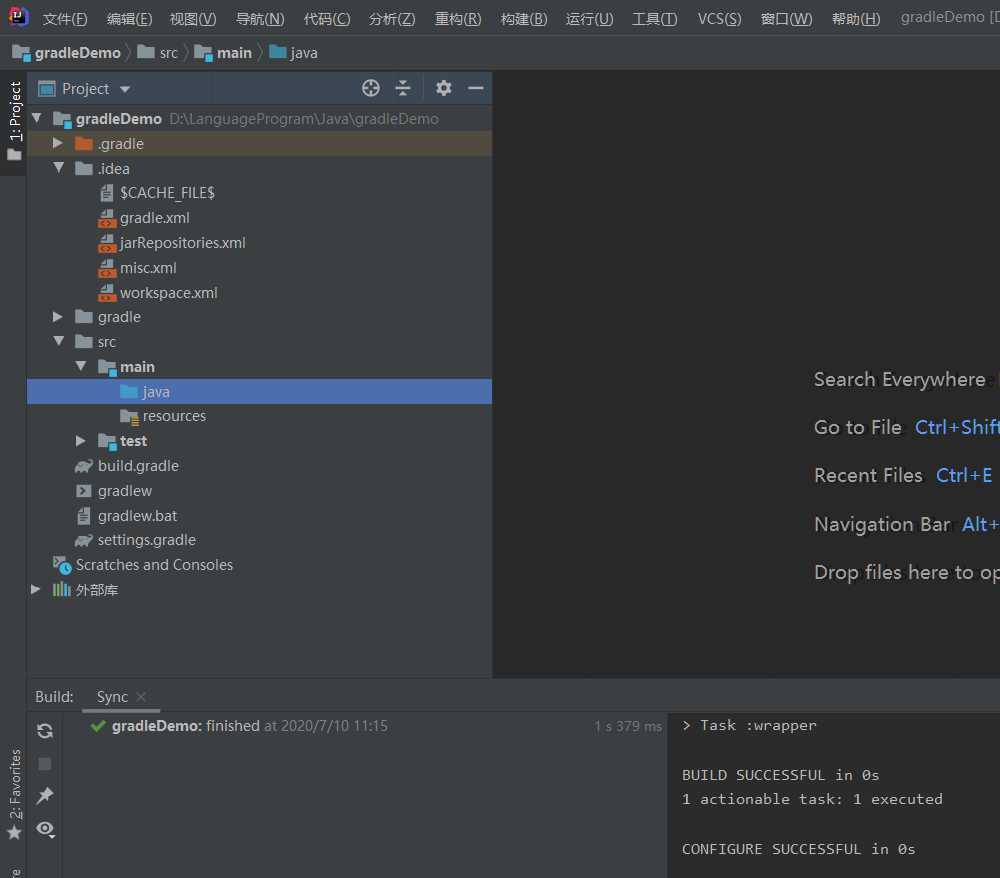Click the stop build square icon
Viewport: 1000px width, 878px height.
pyautogui.click(x=45, y=763)
